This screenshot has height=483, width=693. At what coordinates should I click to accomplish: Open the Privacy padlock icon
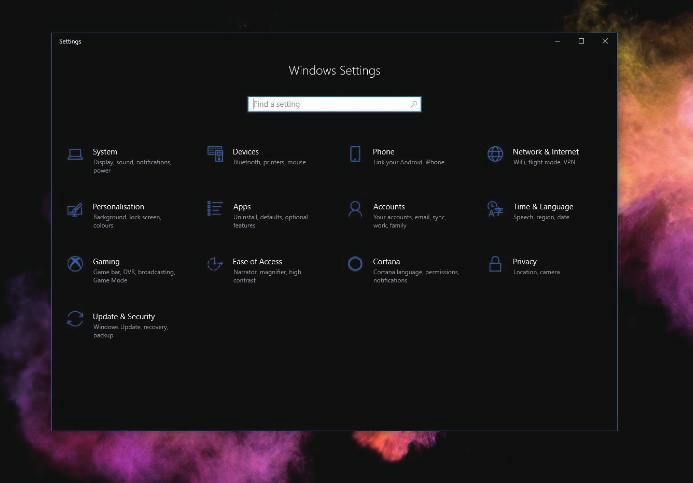[x=495, y=264]
